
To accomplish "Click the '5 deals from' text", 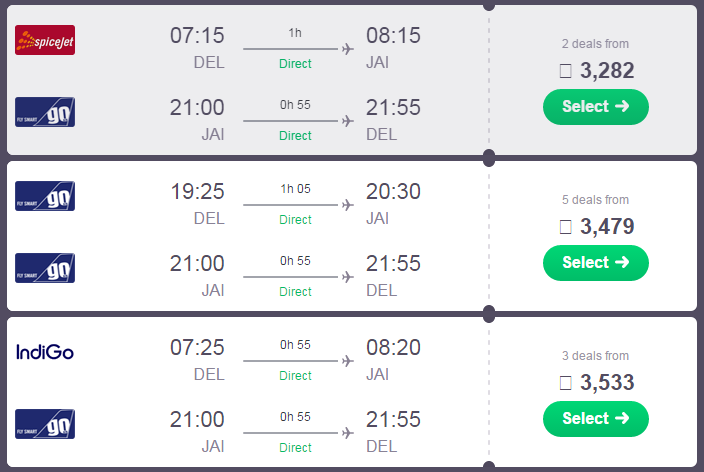I will pyautogui.click(x=595, y=200).
